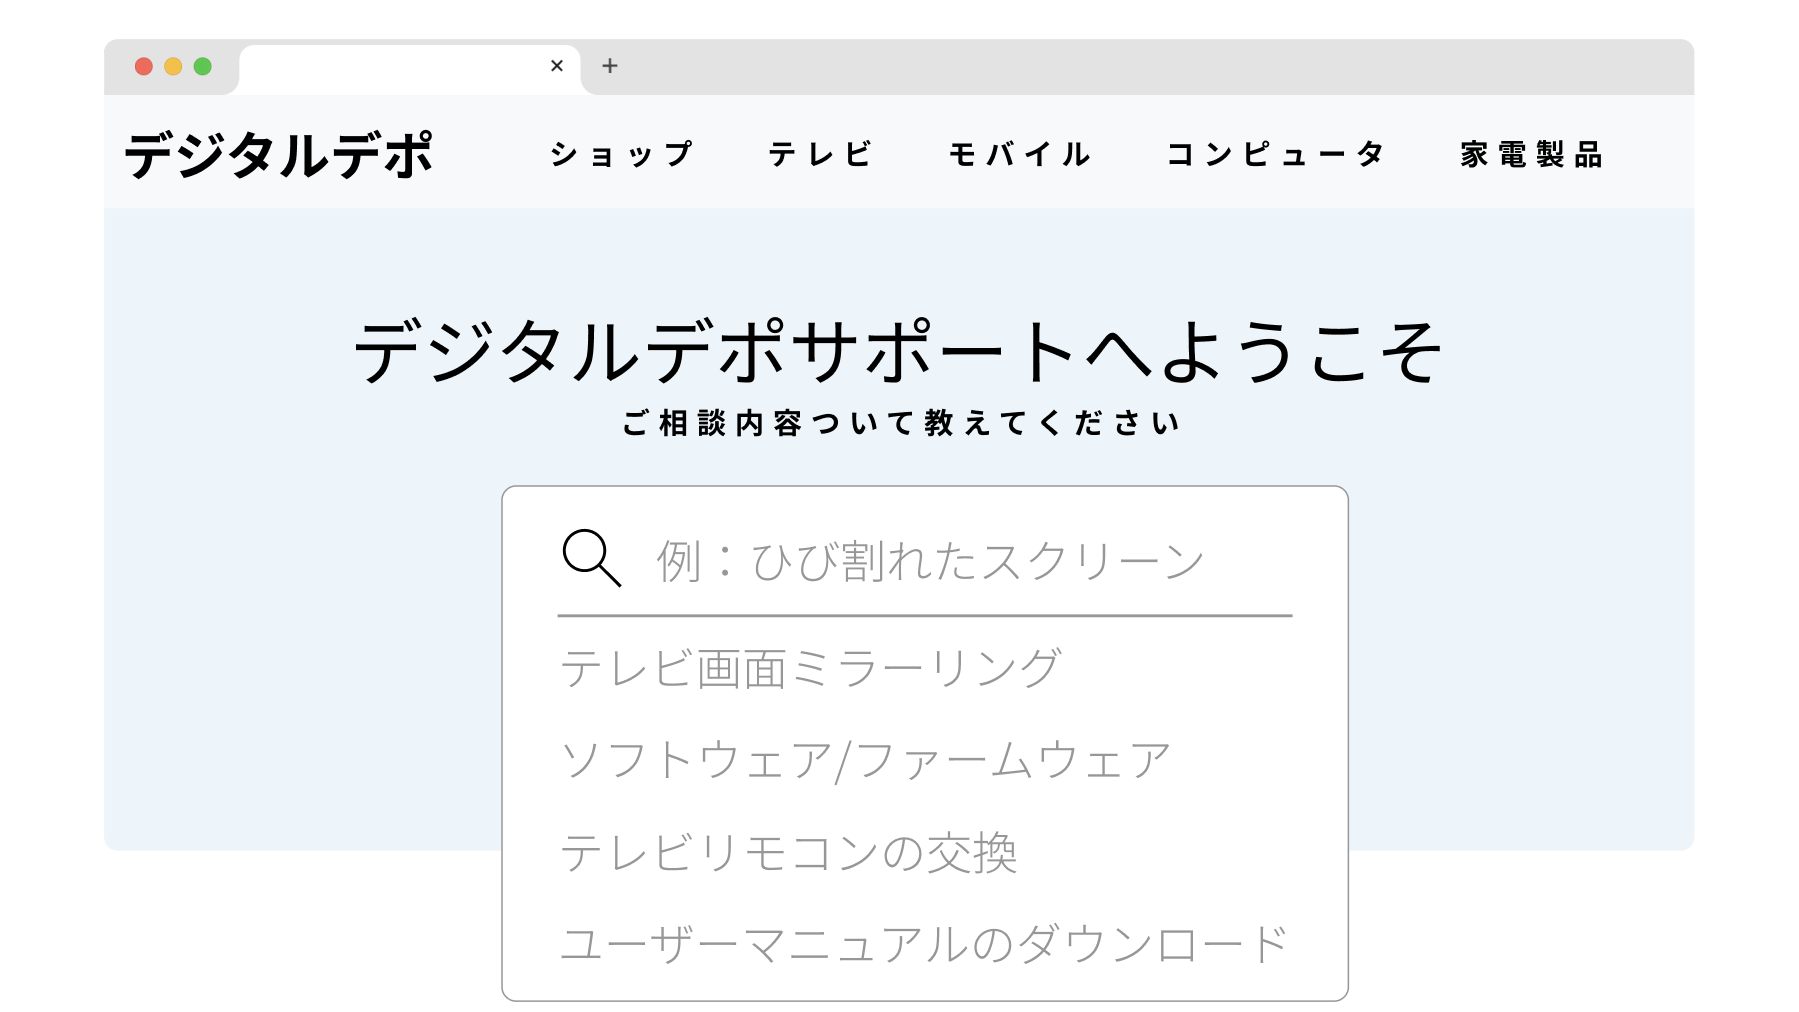The image size is (1799, 1012).
Task: Close the current browser tab
Action: [x=557, y=66]
